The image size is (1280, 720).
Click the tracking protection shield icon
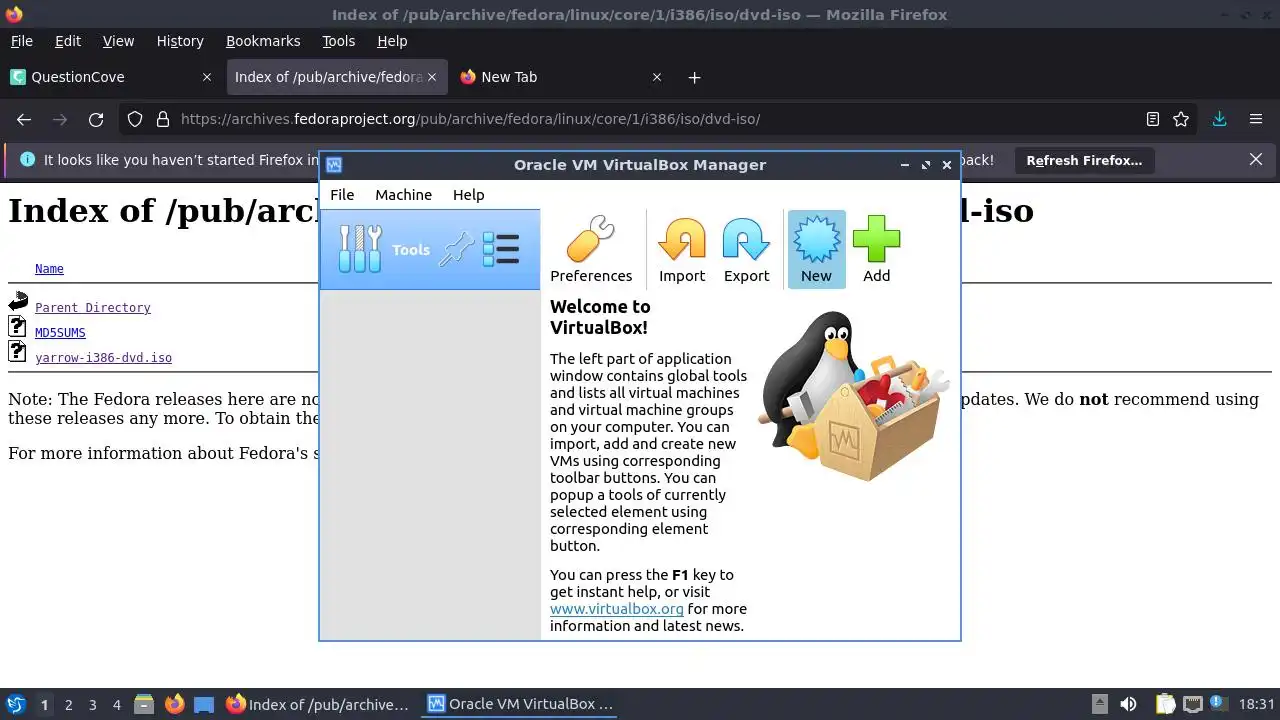(x=135, y=119)
